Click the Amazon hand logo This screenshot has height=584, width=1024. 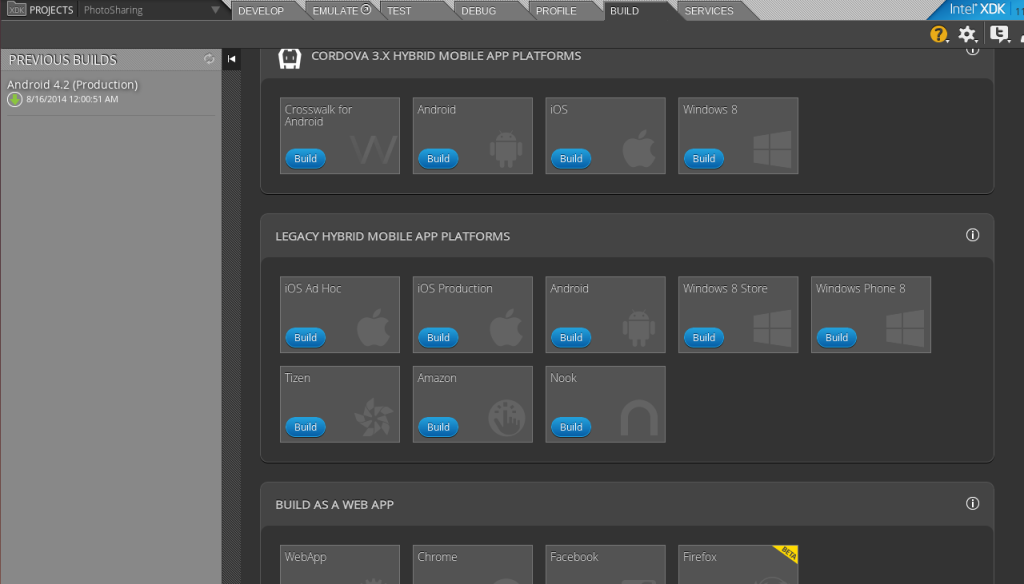coord(507,418)
